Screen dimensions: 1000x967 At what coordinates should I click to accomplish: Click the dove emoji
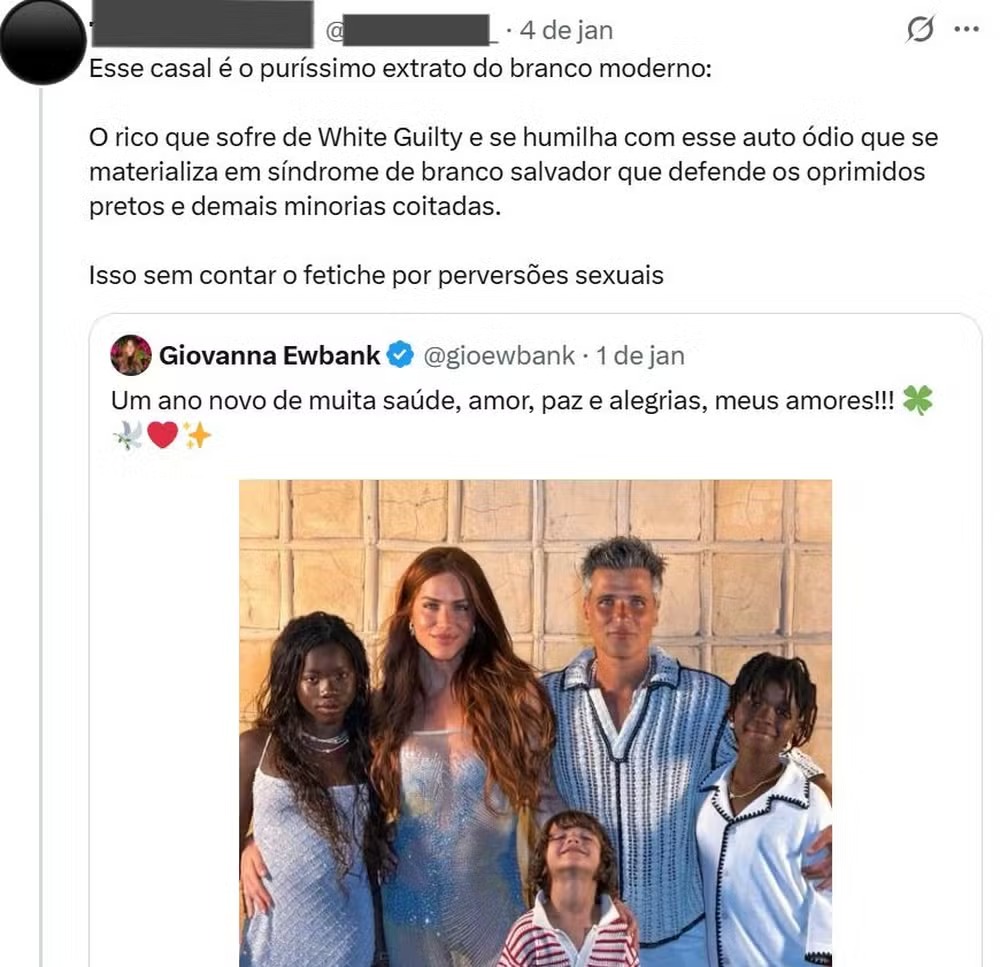(128, 436)
